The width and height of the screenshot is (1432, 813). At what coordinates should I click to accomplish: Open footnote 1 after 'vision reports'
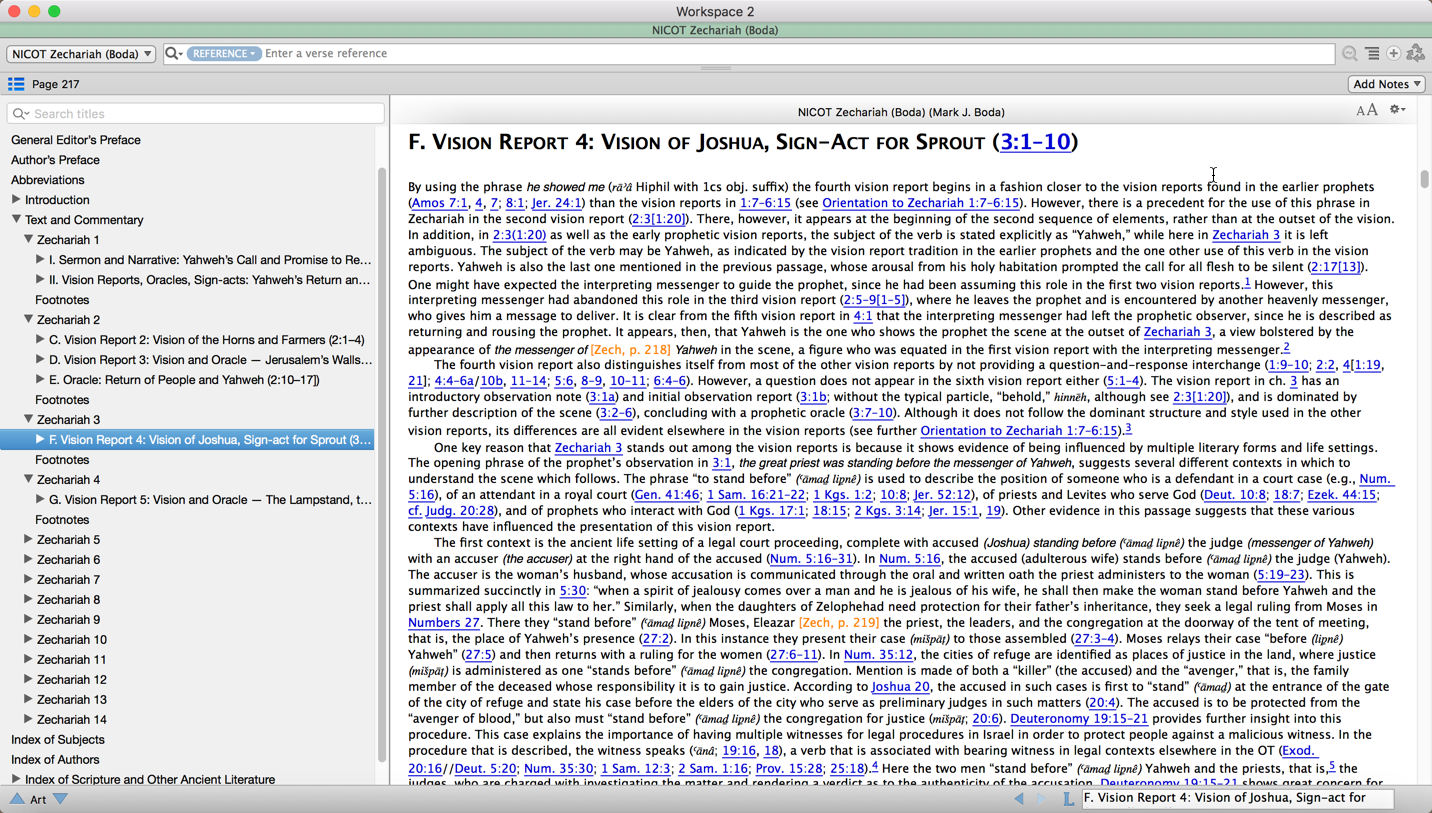1247,283
